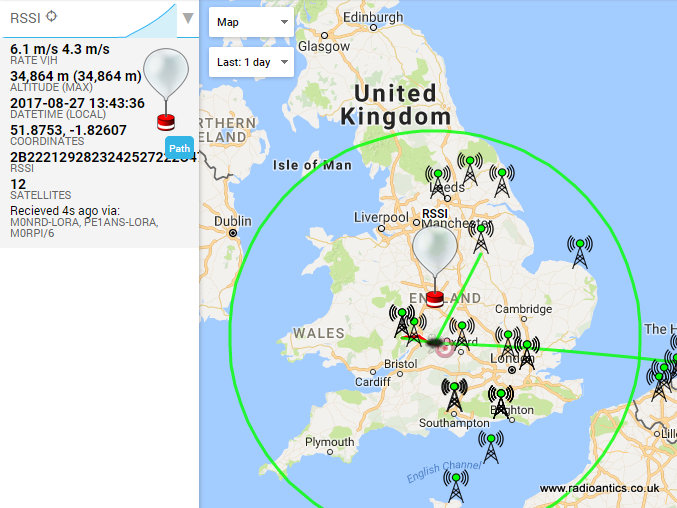Click the receiver tower northeast of Leeds
The image size is (677, 508).
tap(502, 181)
